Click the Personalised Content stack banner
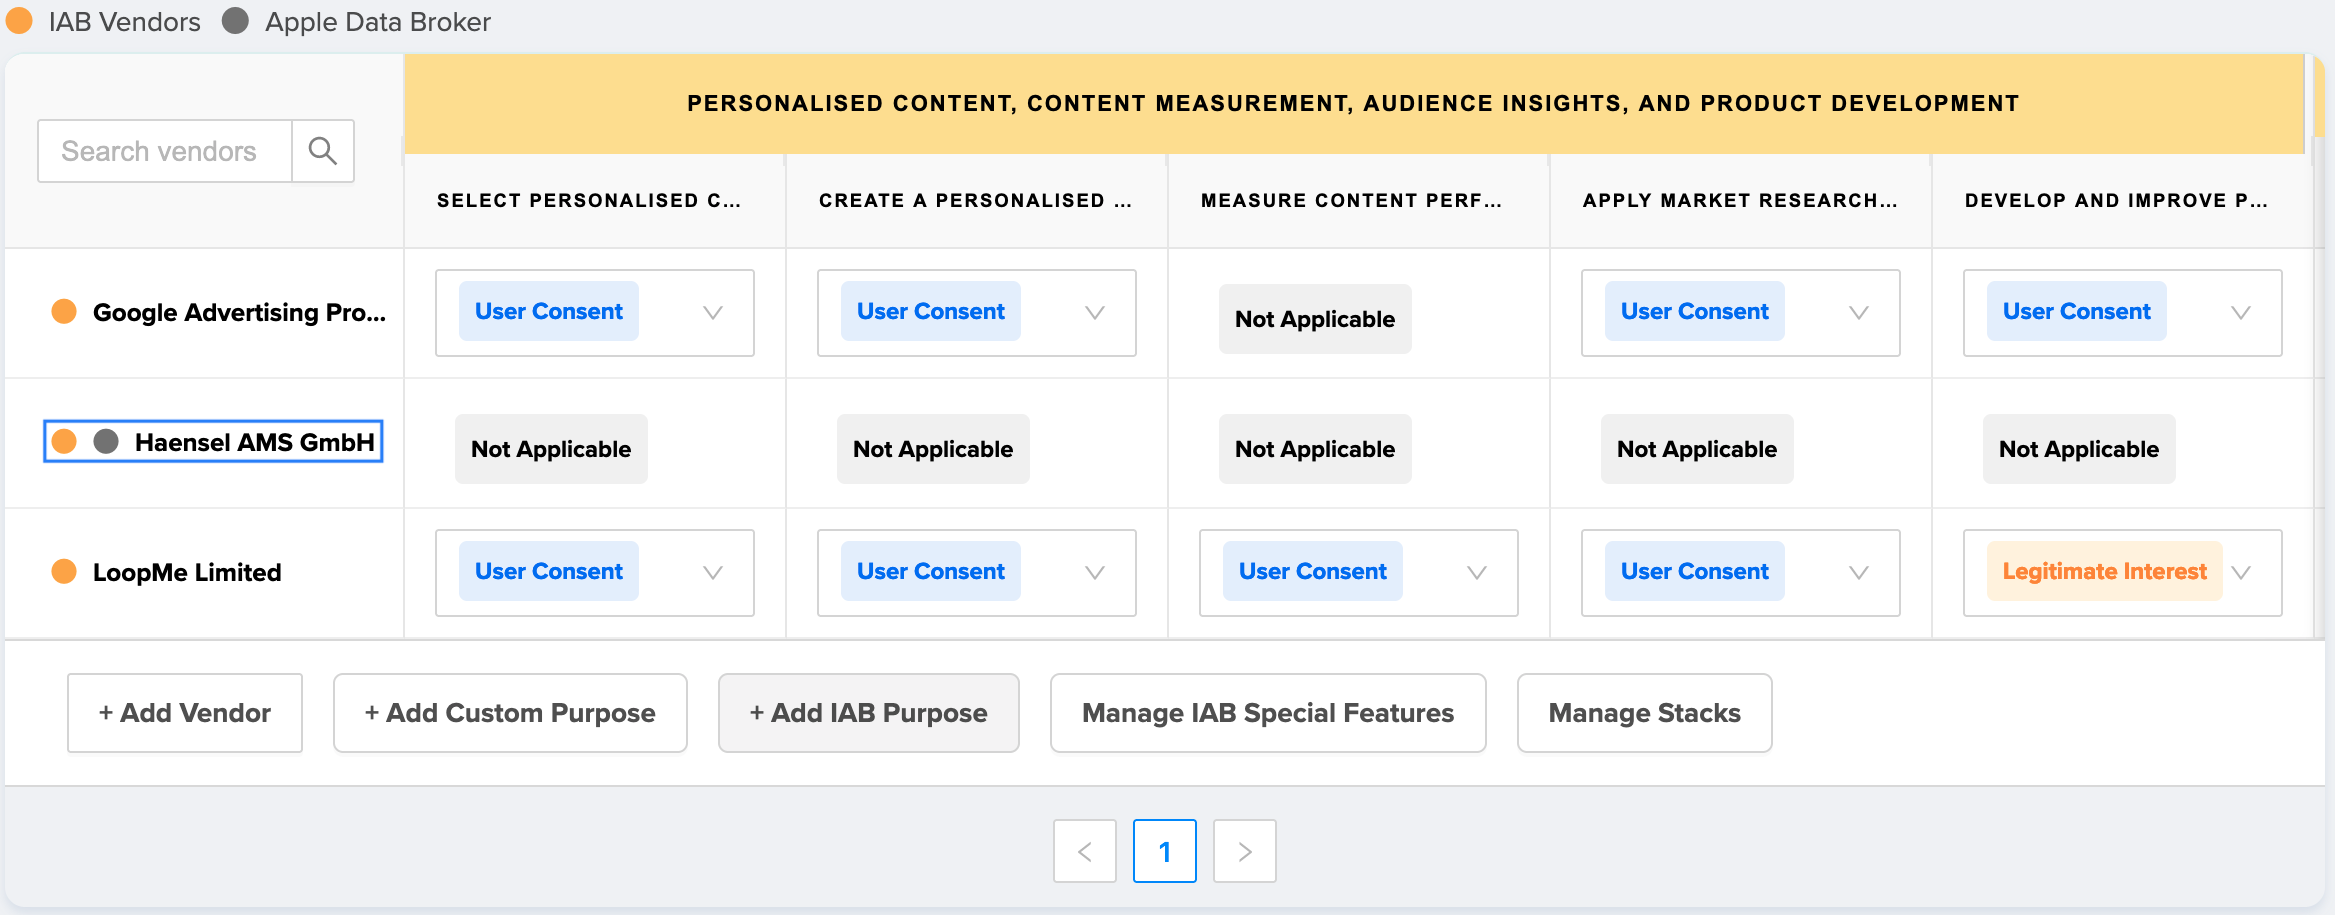This screenshot has height=915, width=2335. (x=1354, y=103)
